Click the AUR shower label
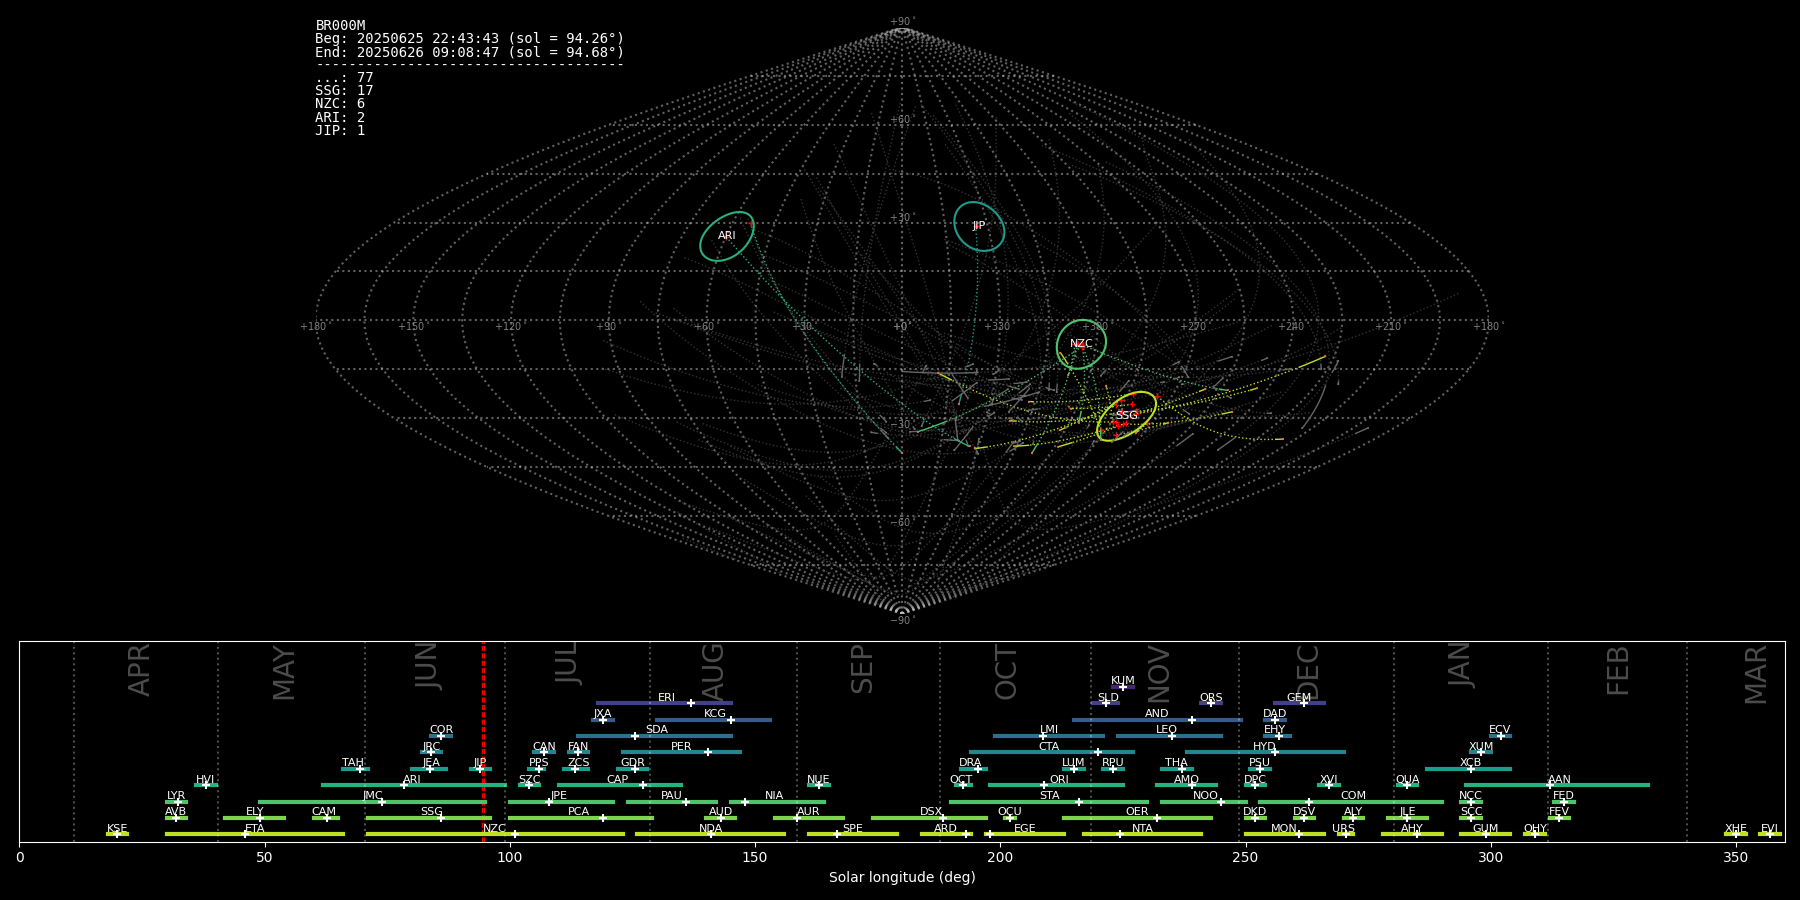1800x900 pixels. tap(808, 812)
